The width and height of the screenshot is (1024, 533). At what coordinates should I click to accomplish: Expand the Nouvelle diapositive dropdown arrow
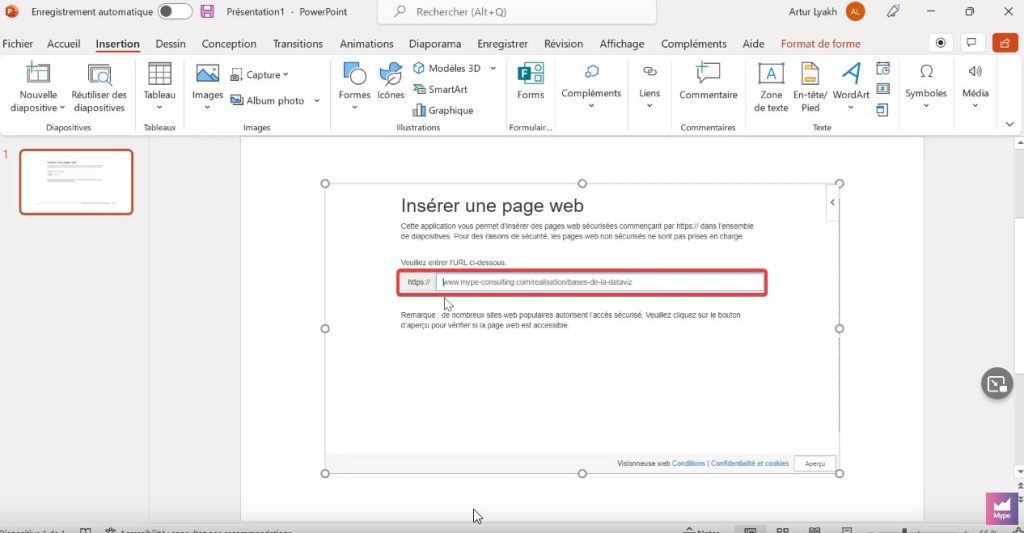(62, 108)
